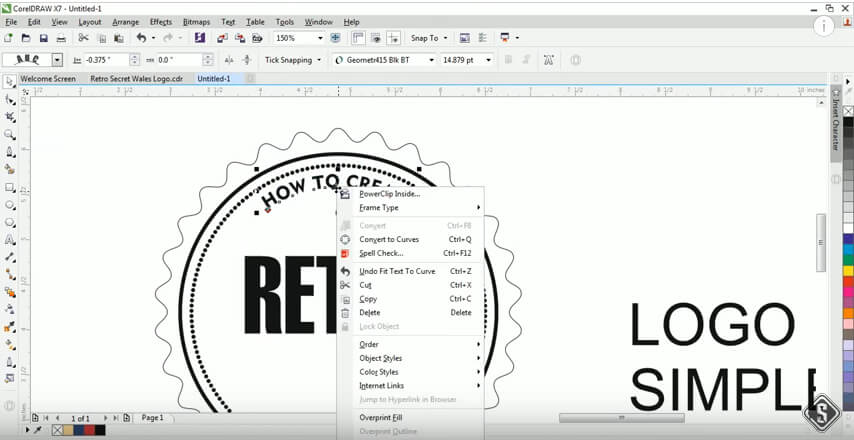Open the Geometr415 Blk BT font dropdown
The width and height of the screenshot is (854, 440).
pos(432,60)
